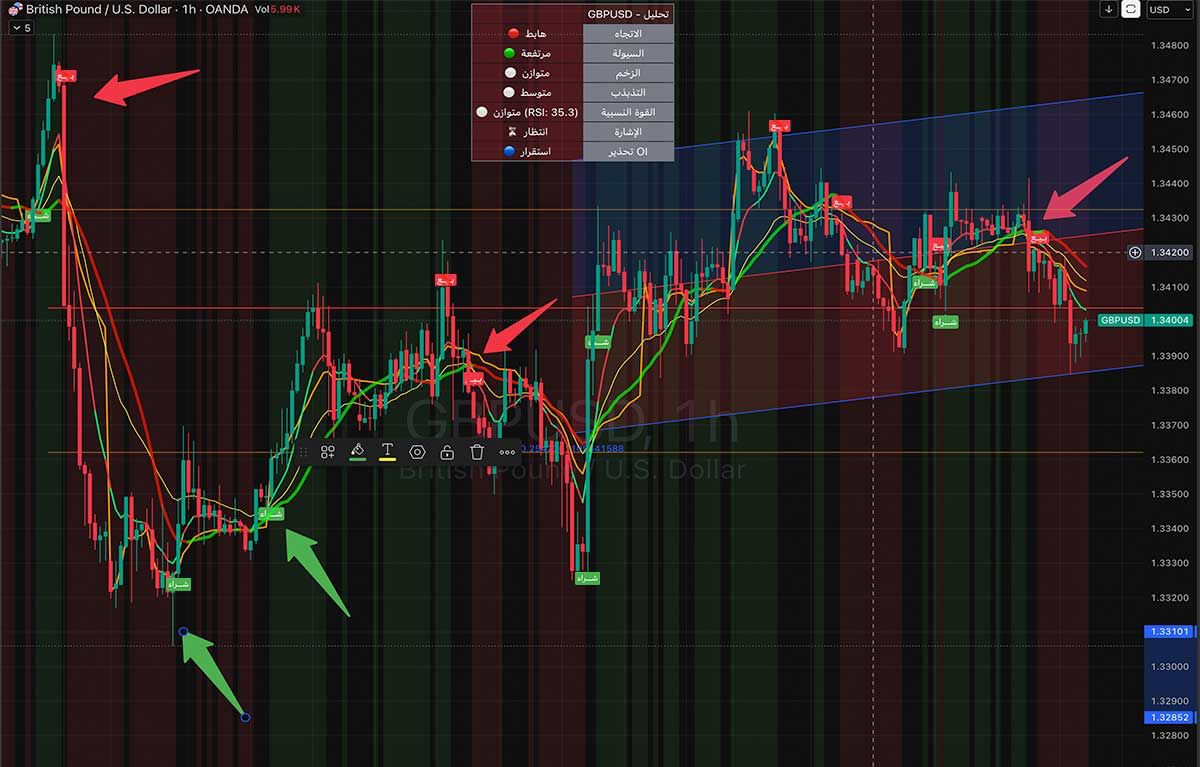This screenshot has width=1200, height=767.
Task: Click the الاتجاه row label in table
Action: click(629, 34)
